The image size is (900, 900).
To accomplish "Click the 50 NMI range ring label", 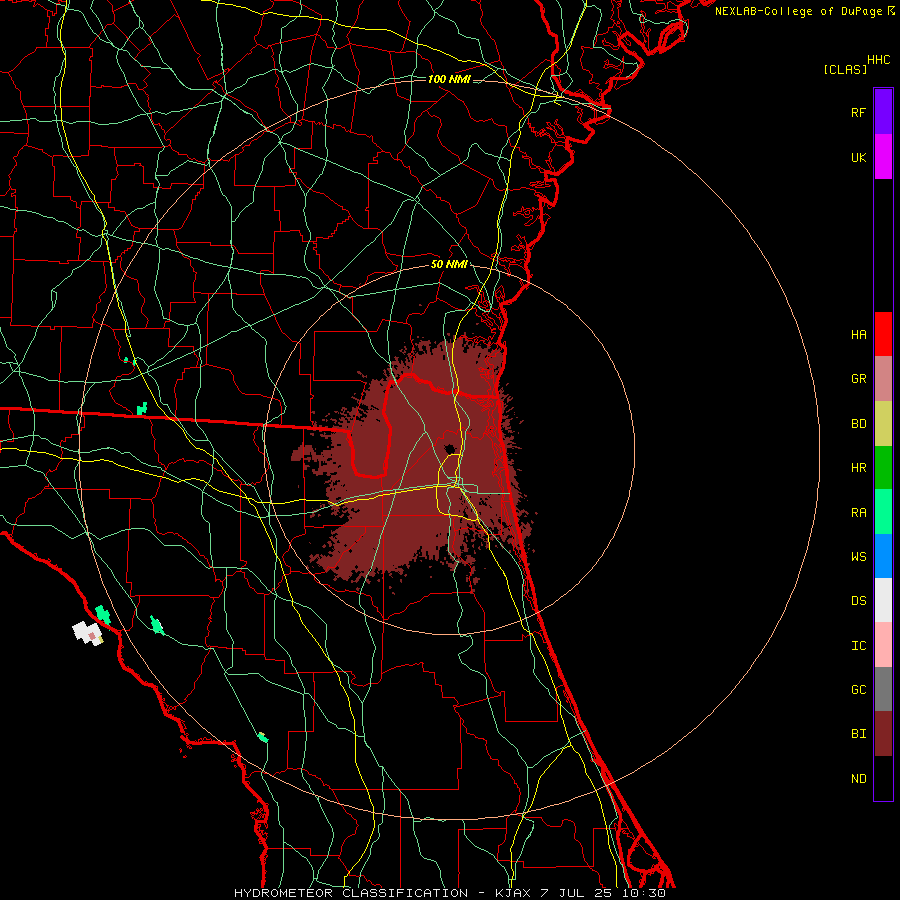I will (449, 264).
